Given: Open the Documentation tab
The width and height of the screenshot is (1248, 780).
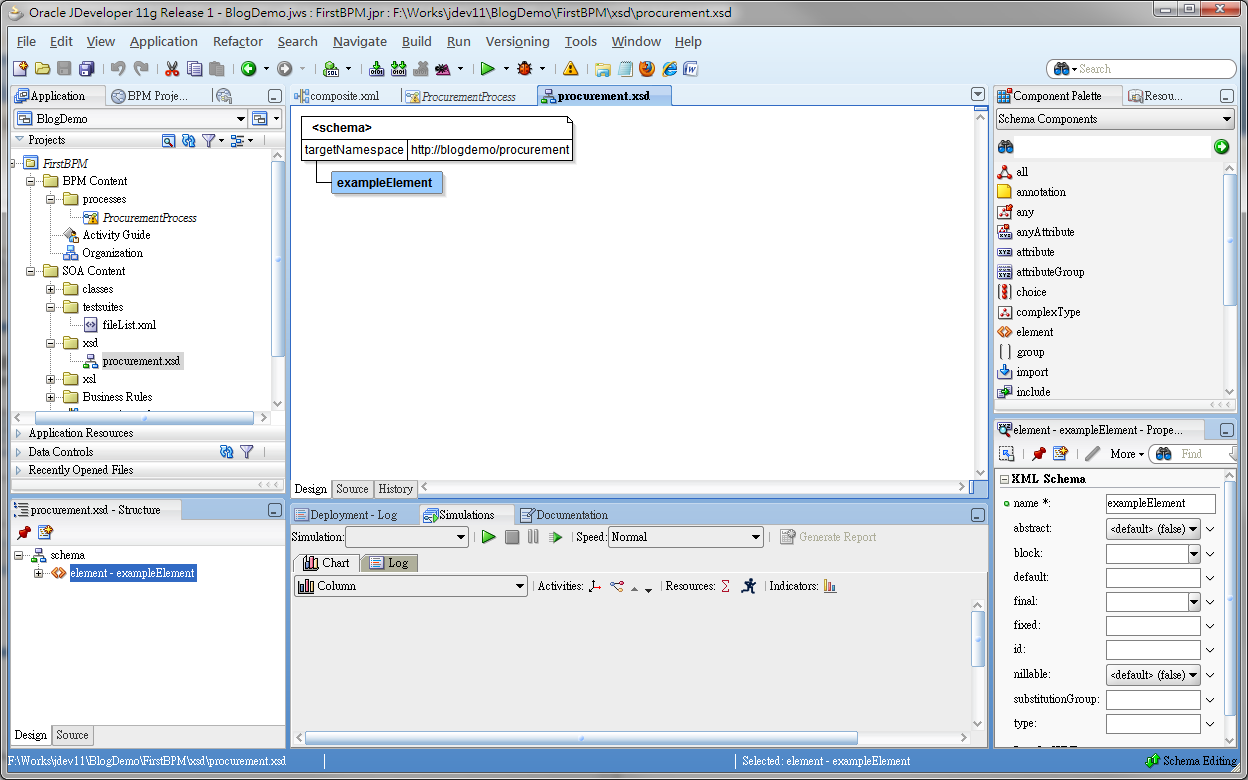Looking at the screenshot, I should (x=564, y=515).
